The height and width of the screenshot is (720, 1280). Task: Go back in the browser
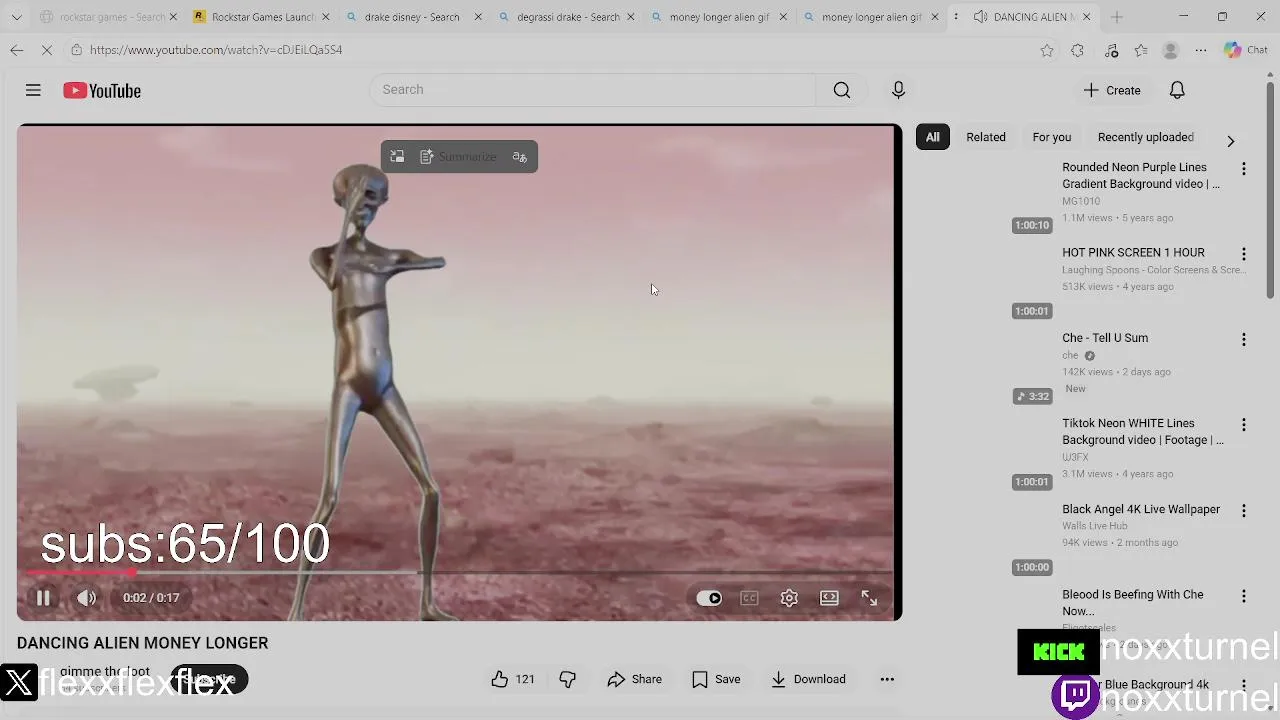[17, 50]
